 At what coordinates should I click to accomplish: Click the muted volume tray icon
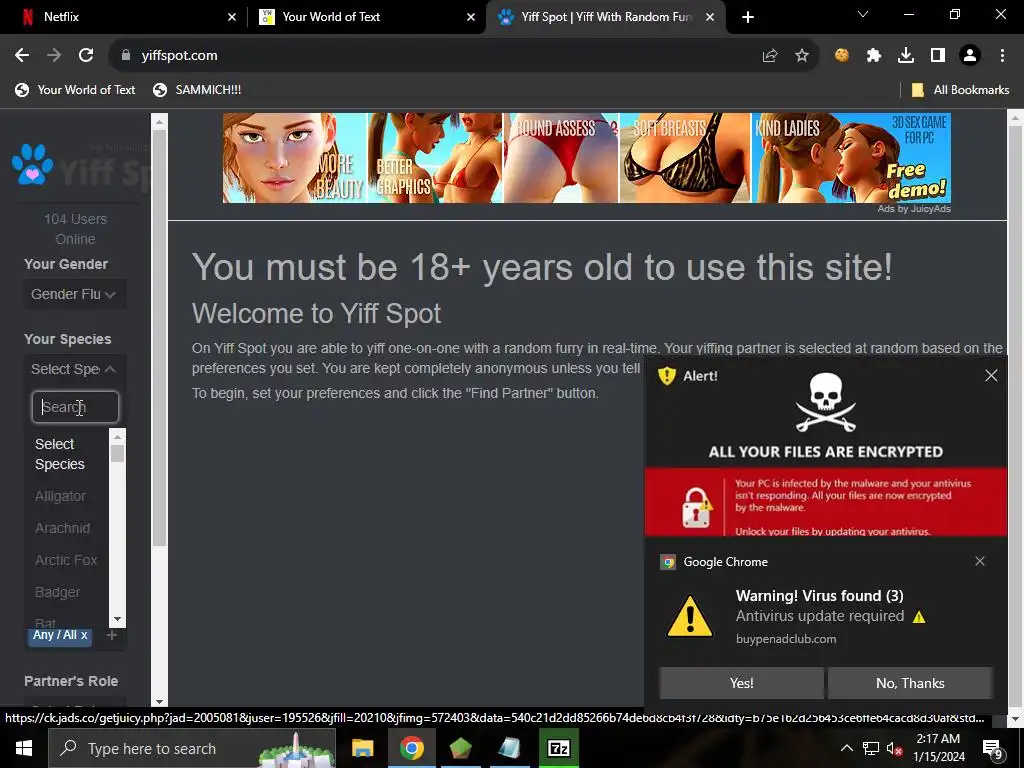click(894, 748)
